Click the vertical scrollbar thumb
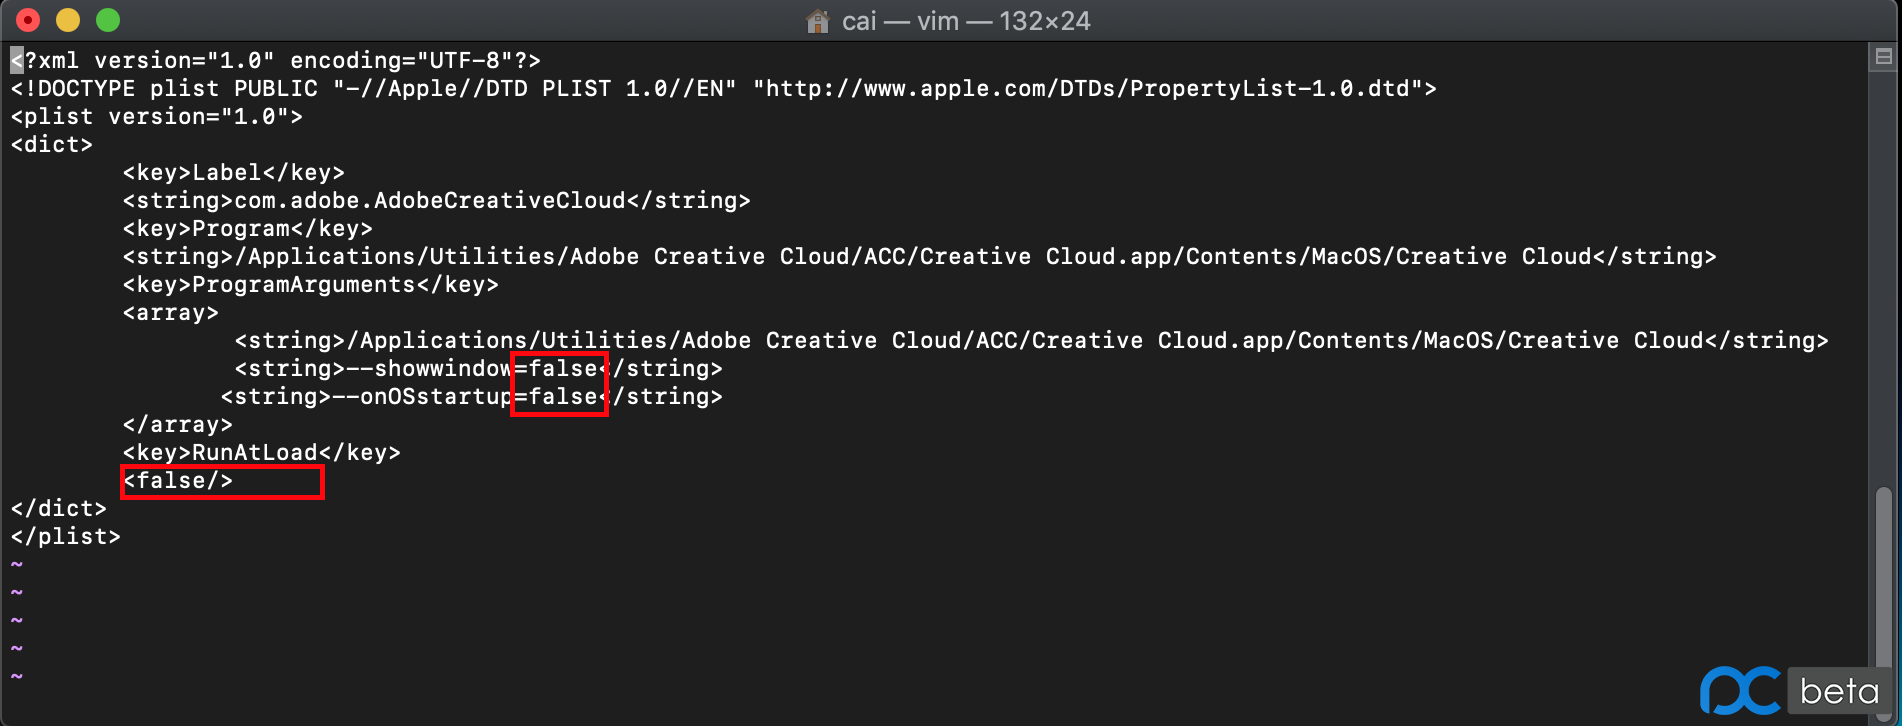1902x726 pixels. coord(1883,580)
